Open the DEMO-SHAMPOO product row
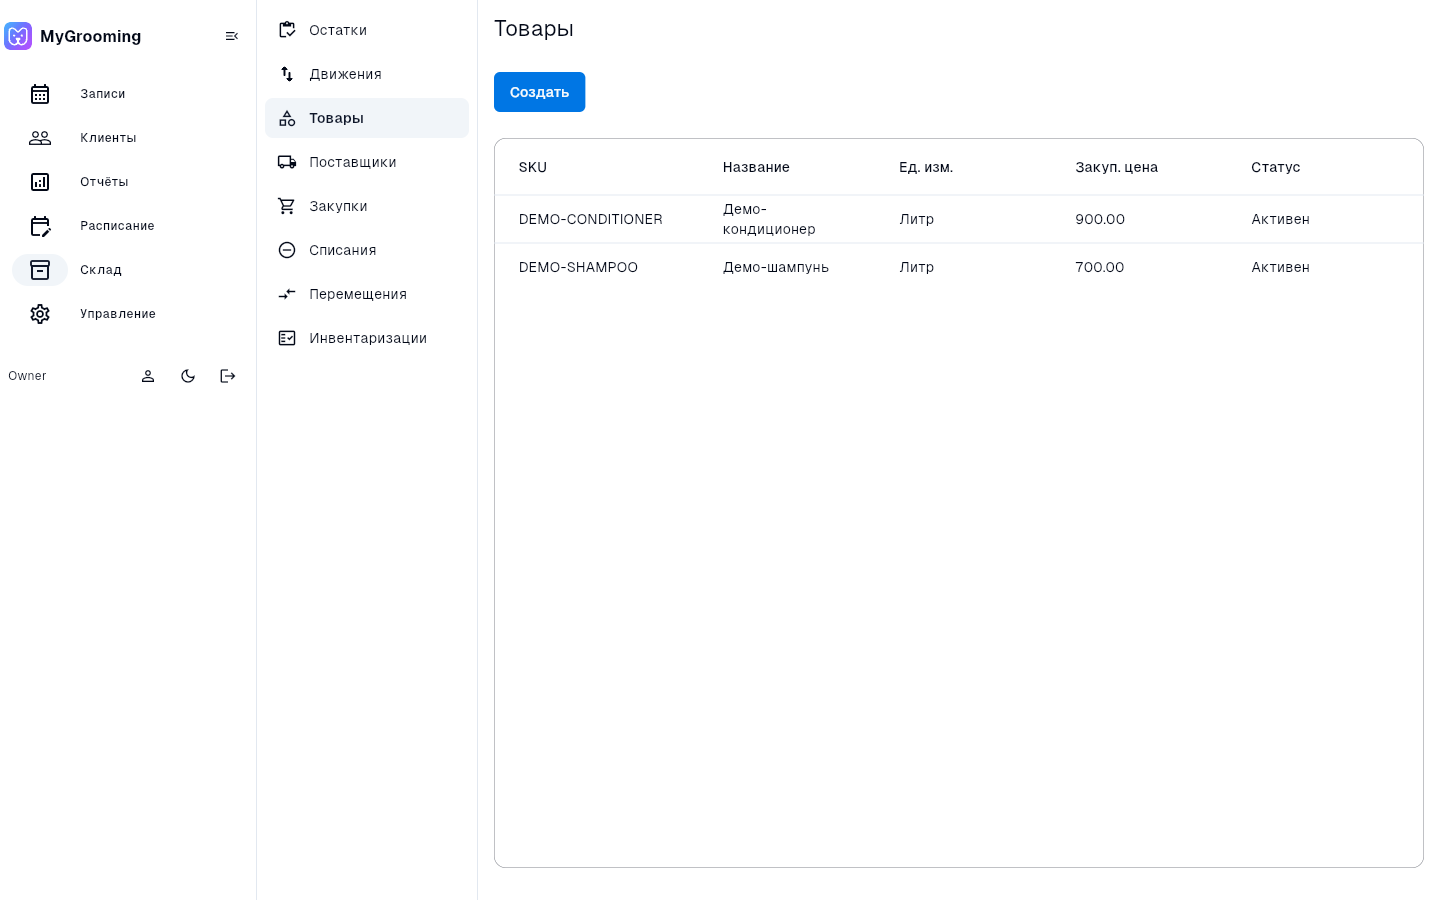This screenshot has height=900, width=1440. 958,267
